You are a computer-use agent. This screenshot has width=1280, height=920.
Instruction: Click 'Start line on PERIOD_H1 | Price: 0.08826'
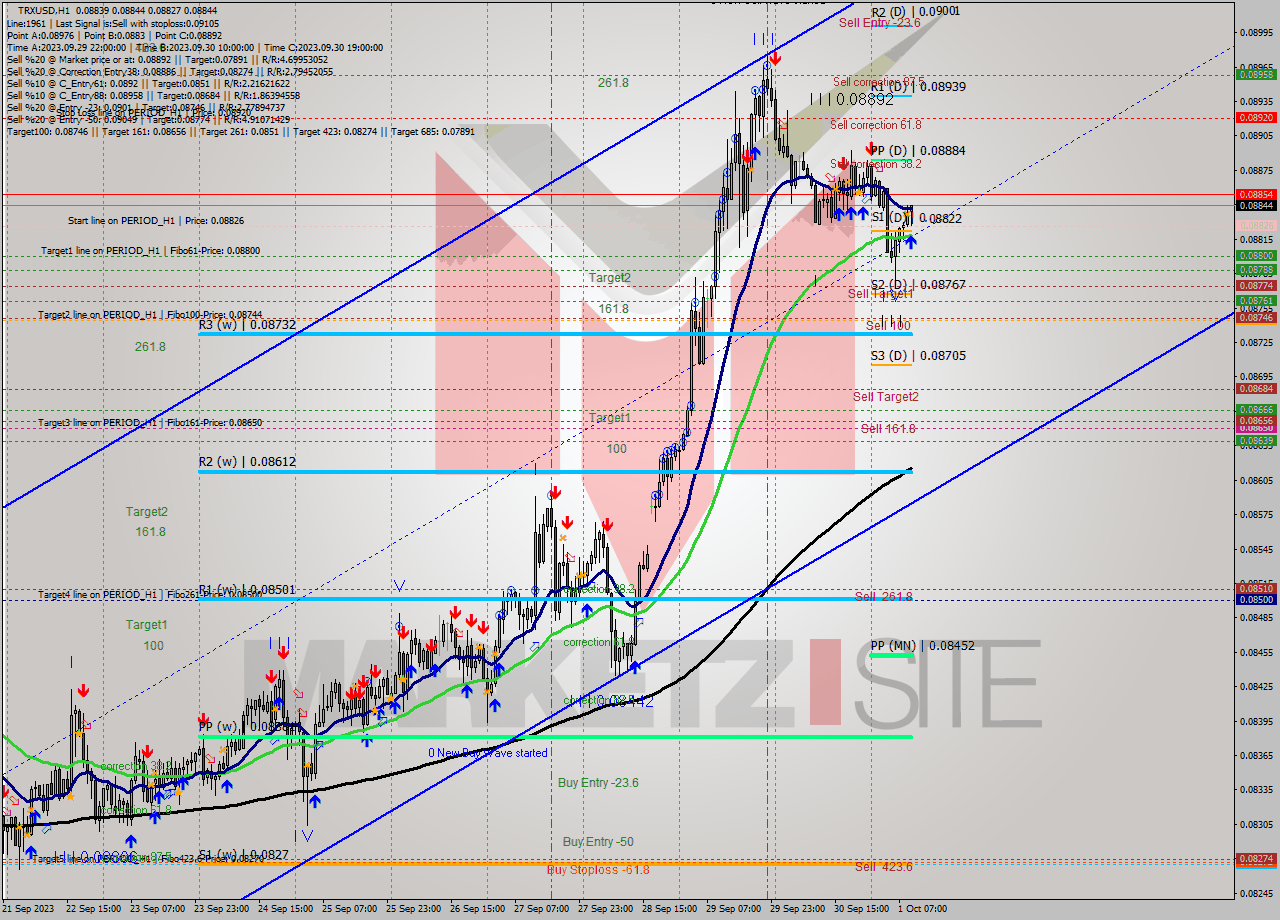coord(156,220)
